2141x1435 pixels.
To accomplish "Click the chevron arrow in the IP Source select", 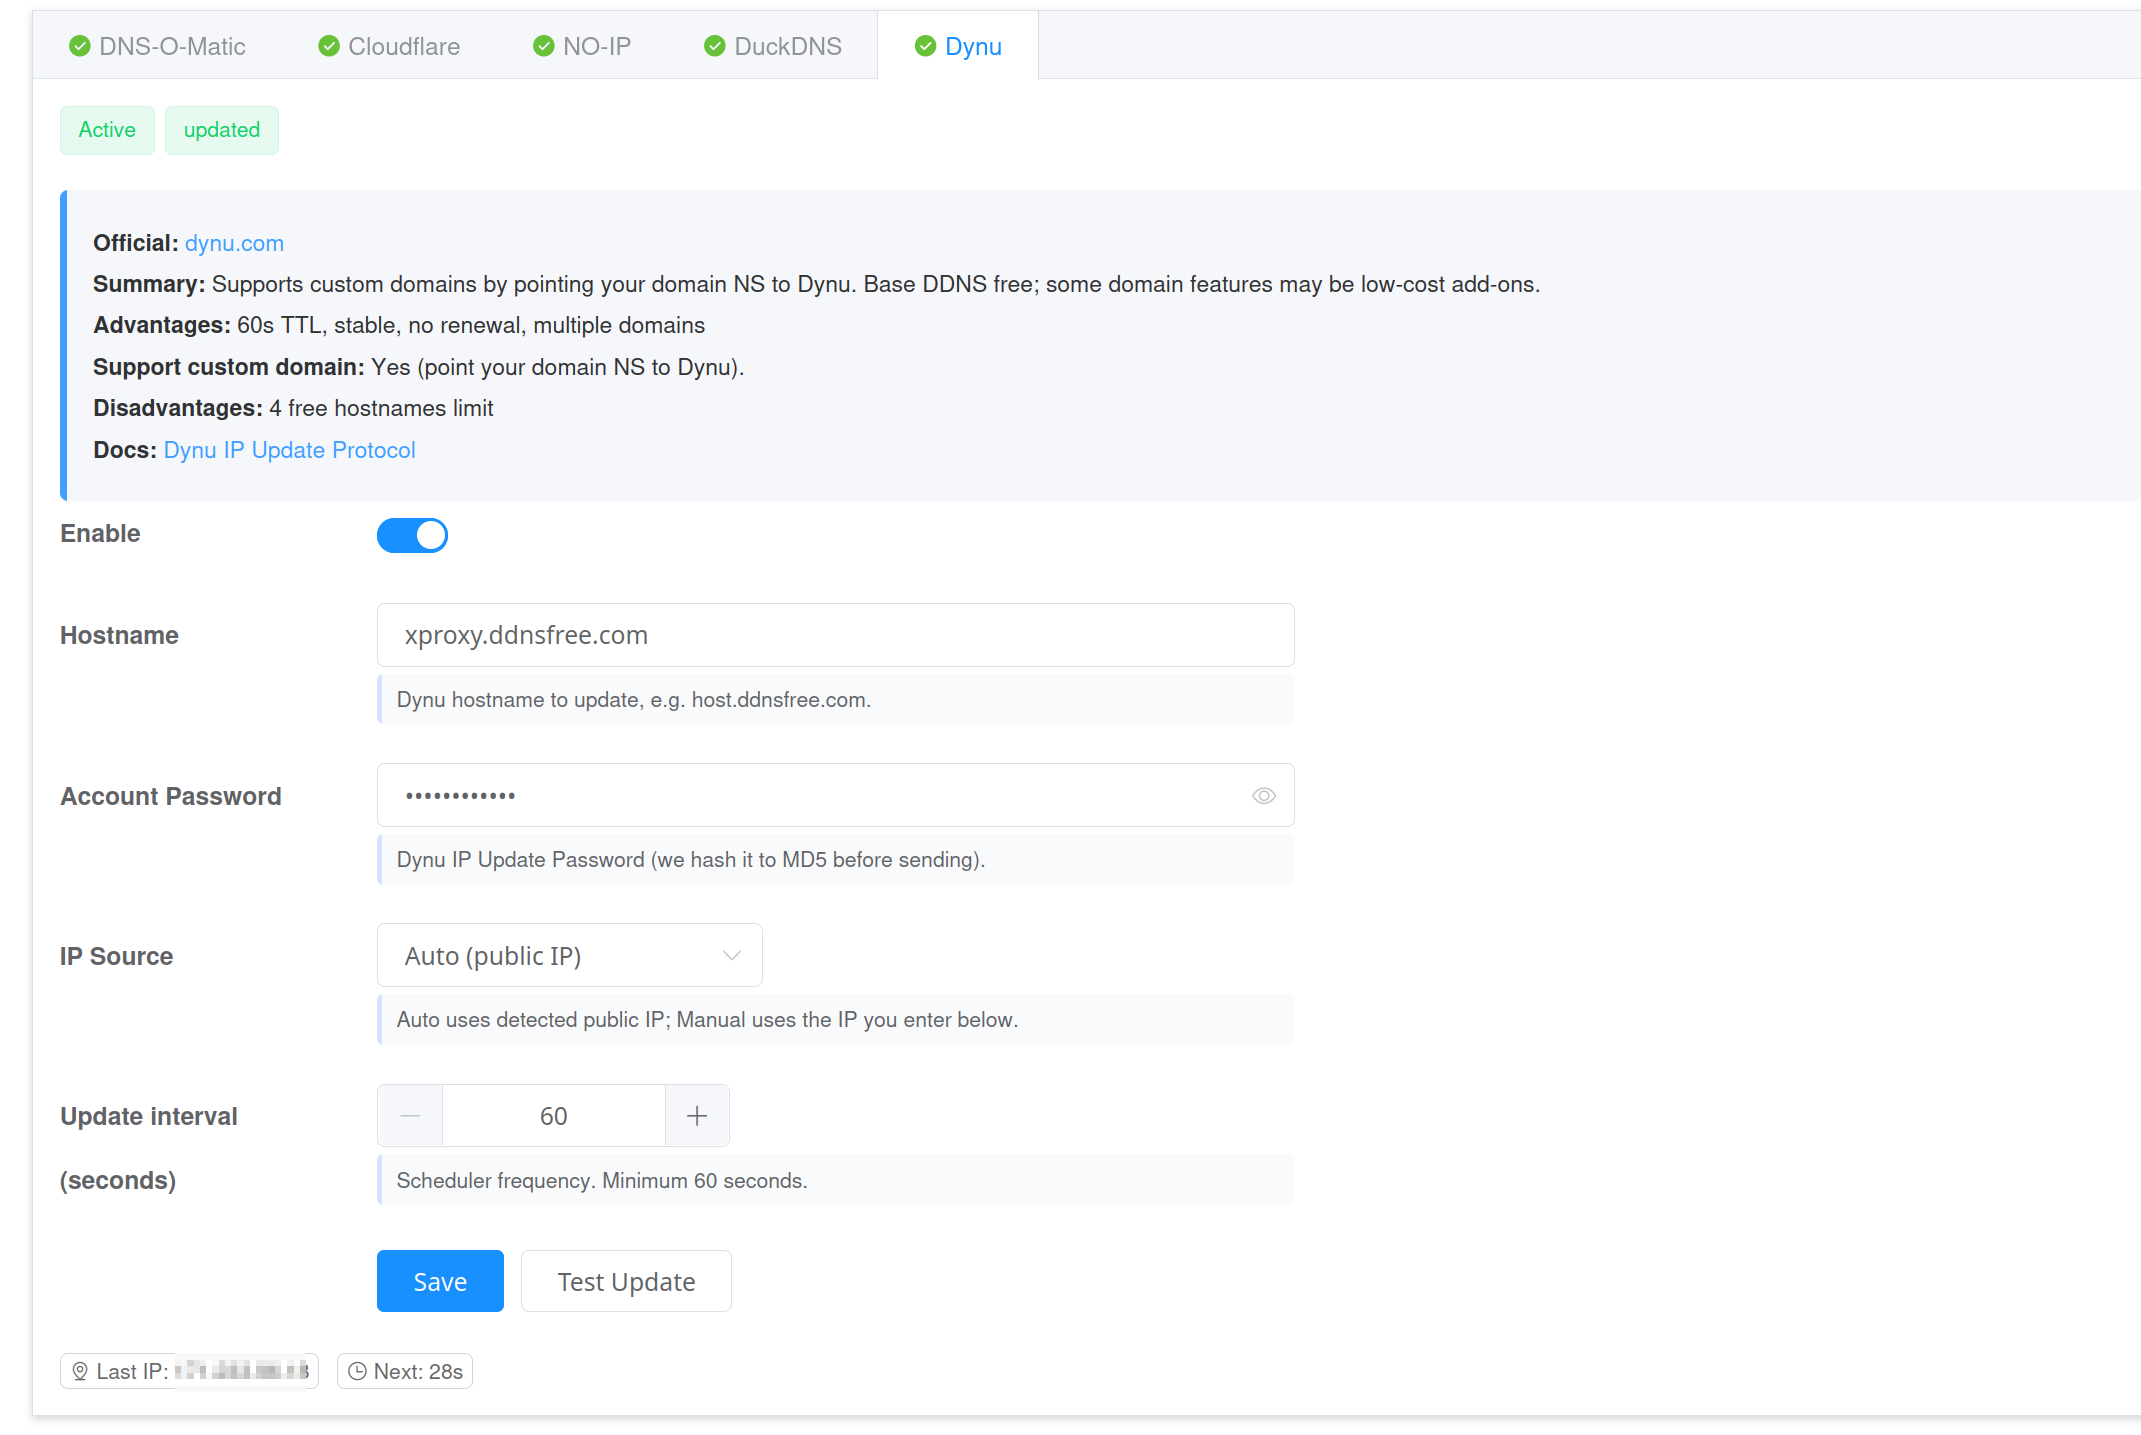I will click(x=732, y=955).
